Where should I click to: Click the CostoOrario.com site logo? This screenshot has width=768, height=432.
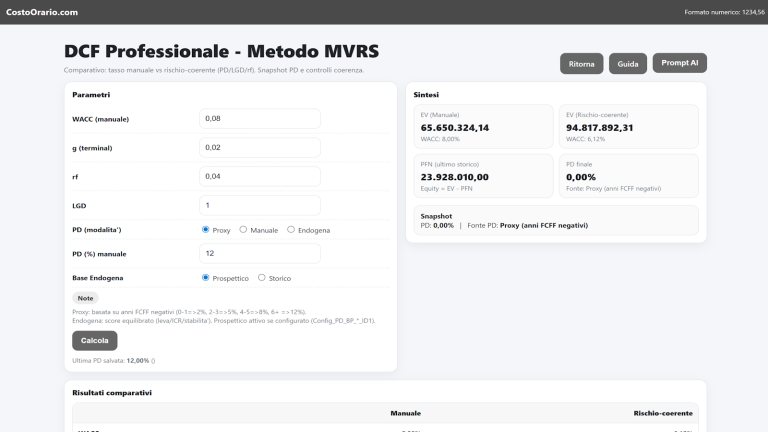42,12
